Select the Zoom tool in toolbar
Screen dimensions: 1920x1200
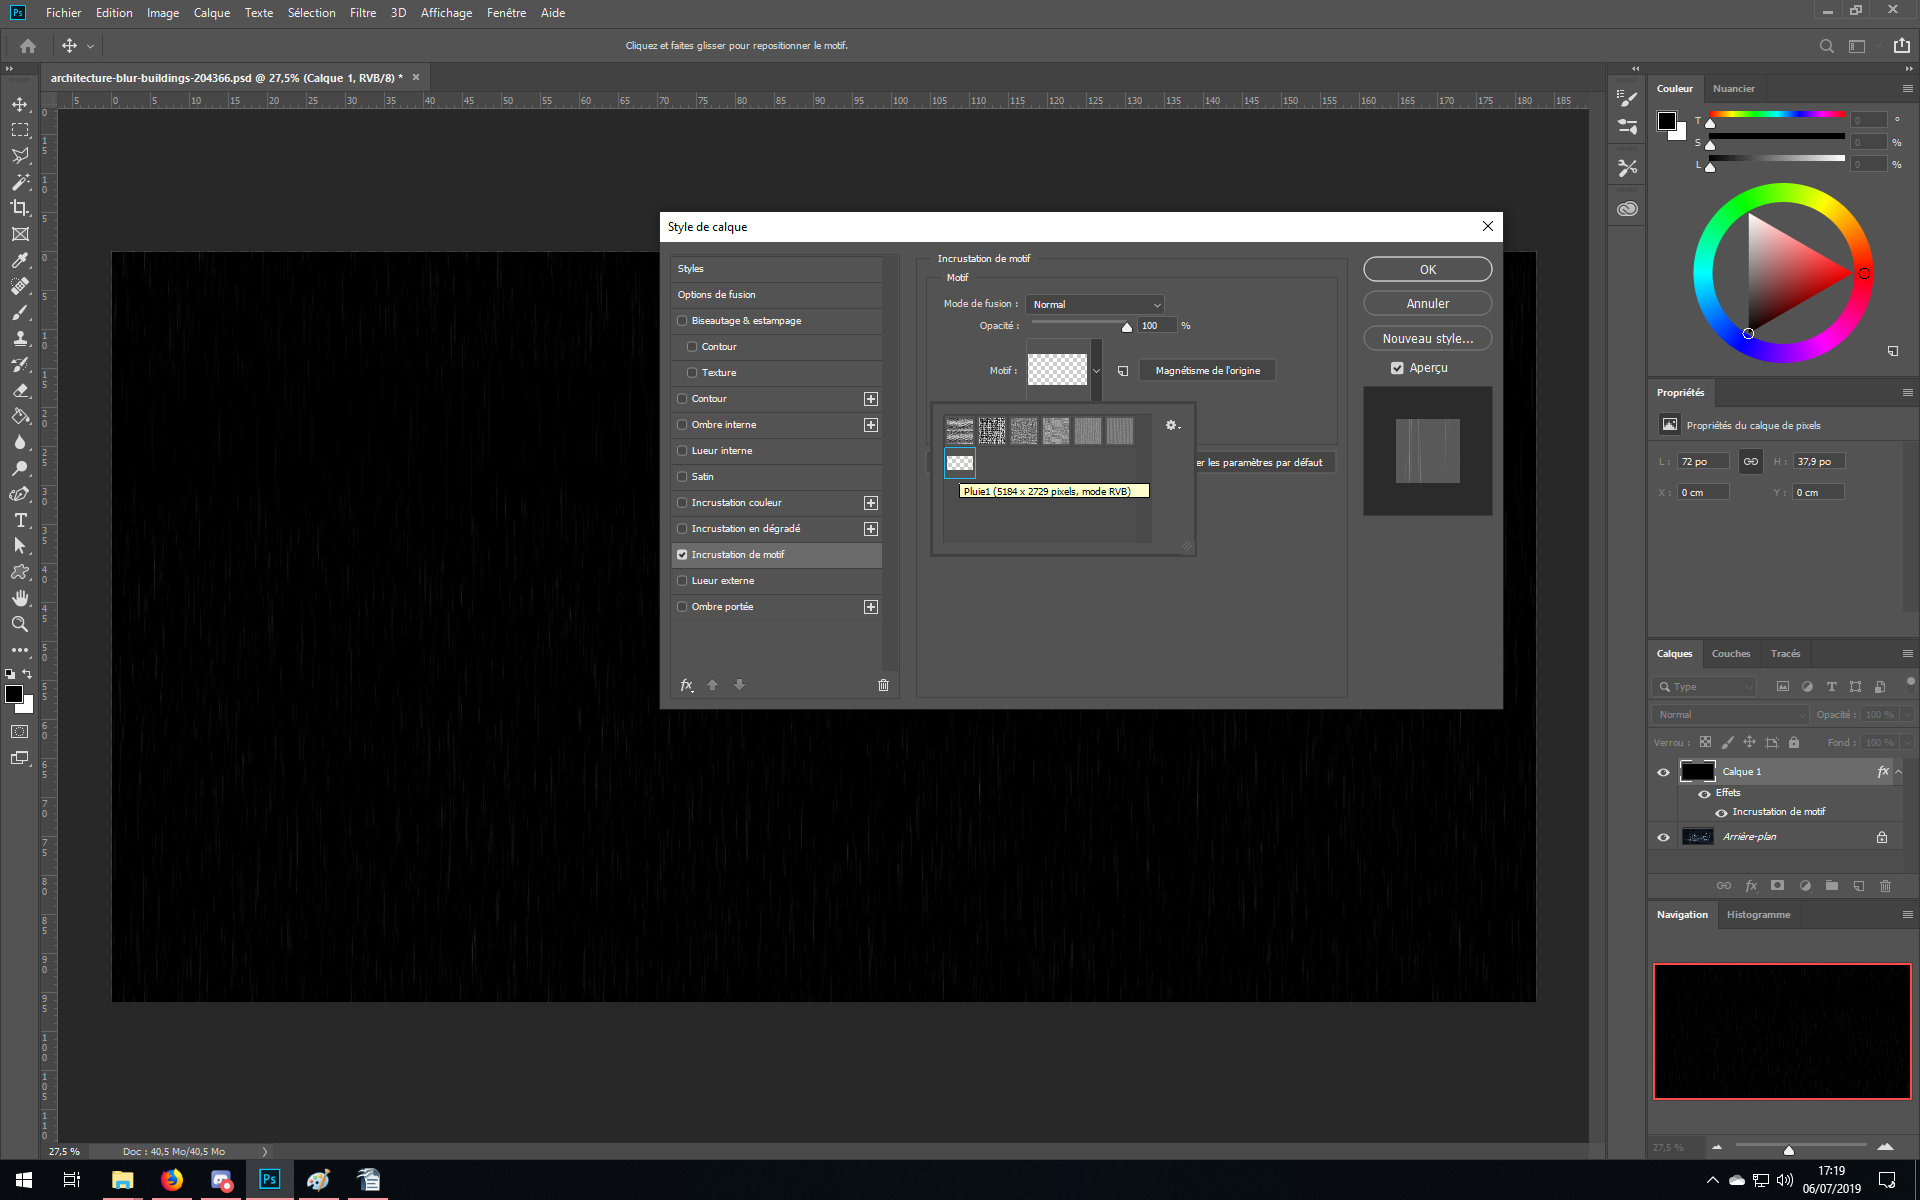tap(20, 624)
